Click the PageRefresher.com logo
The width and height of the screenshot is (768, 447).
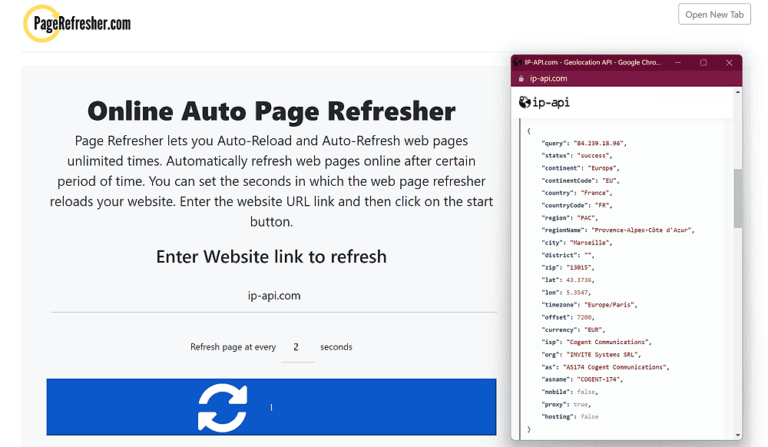pyautogui.click(x=77, y=23)
